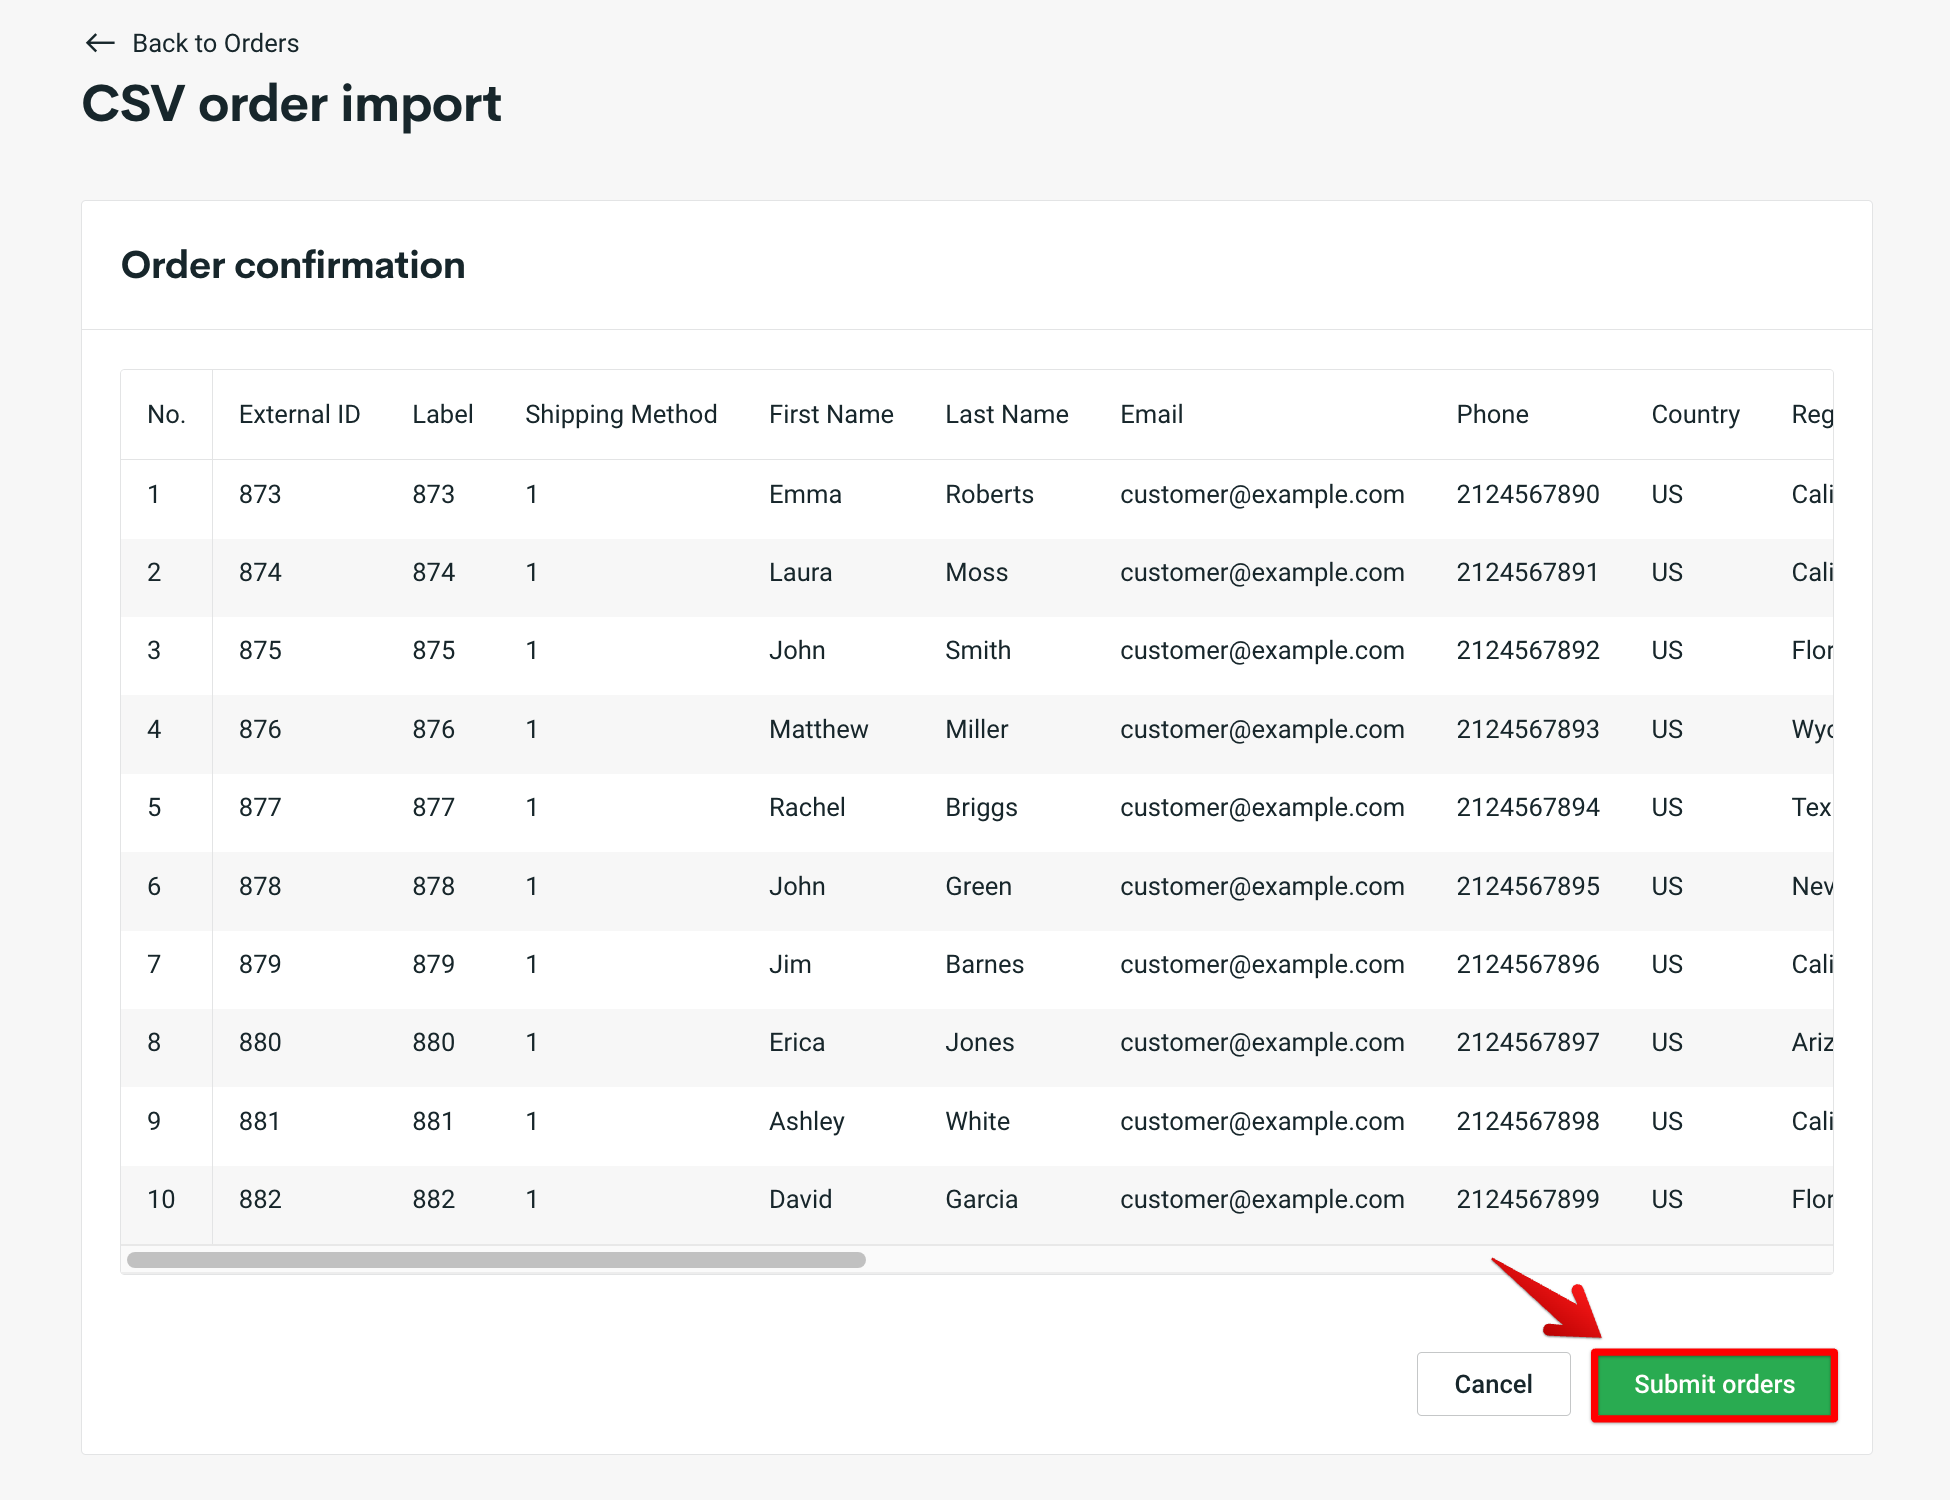Screen dimensions: 1950x1500
Task: Select the Label value 880 for Erica Jones
Action: point(433,1042)
